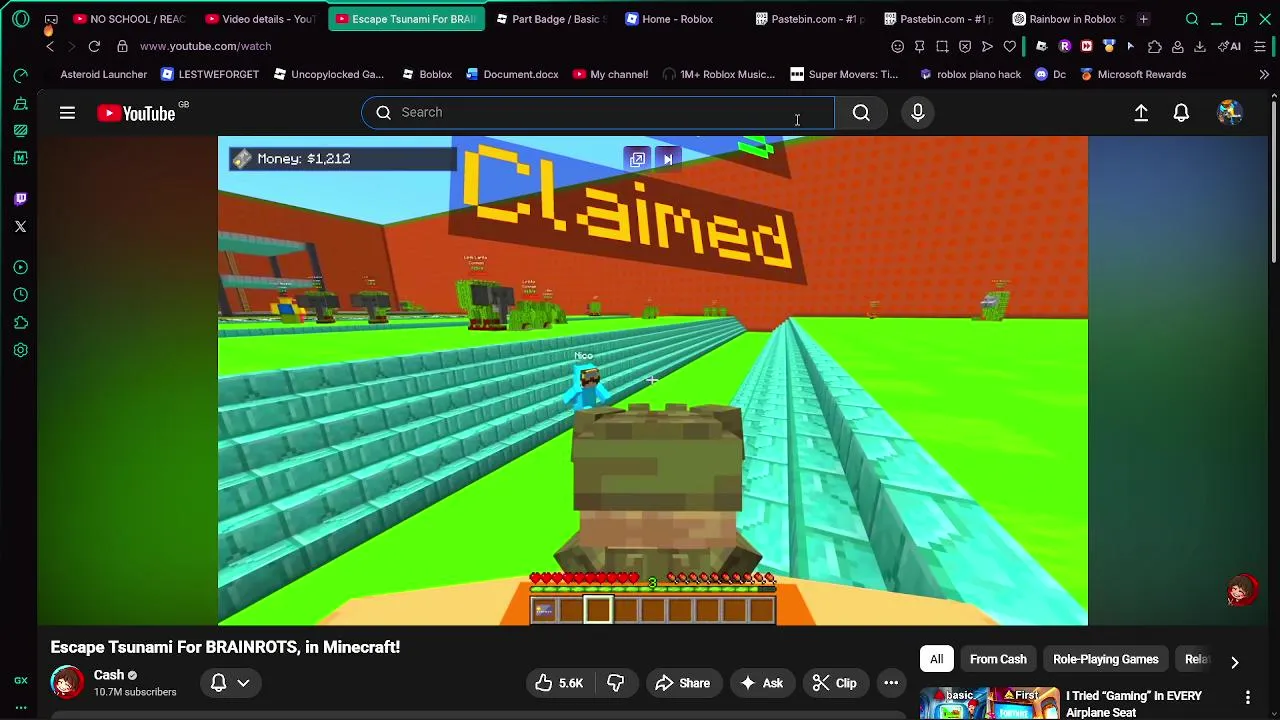Open Cash channel avatar

(67, 683)
